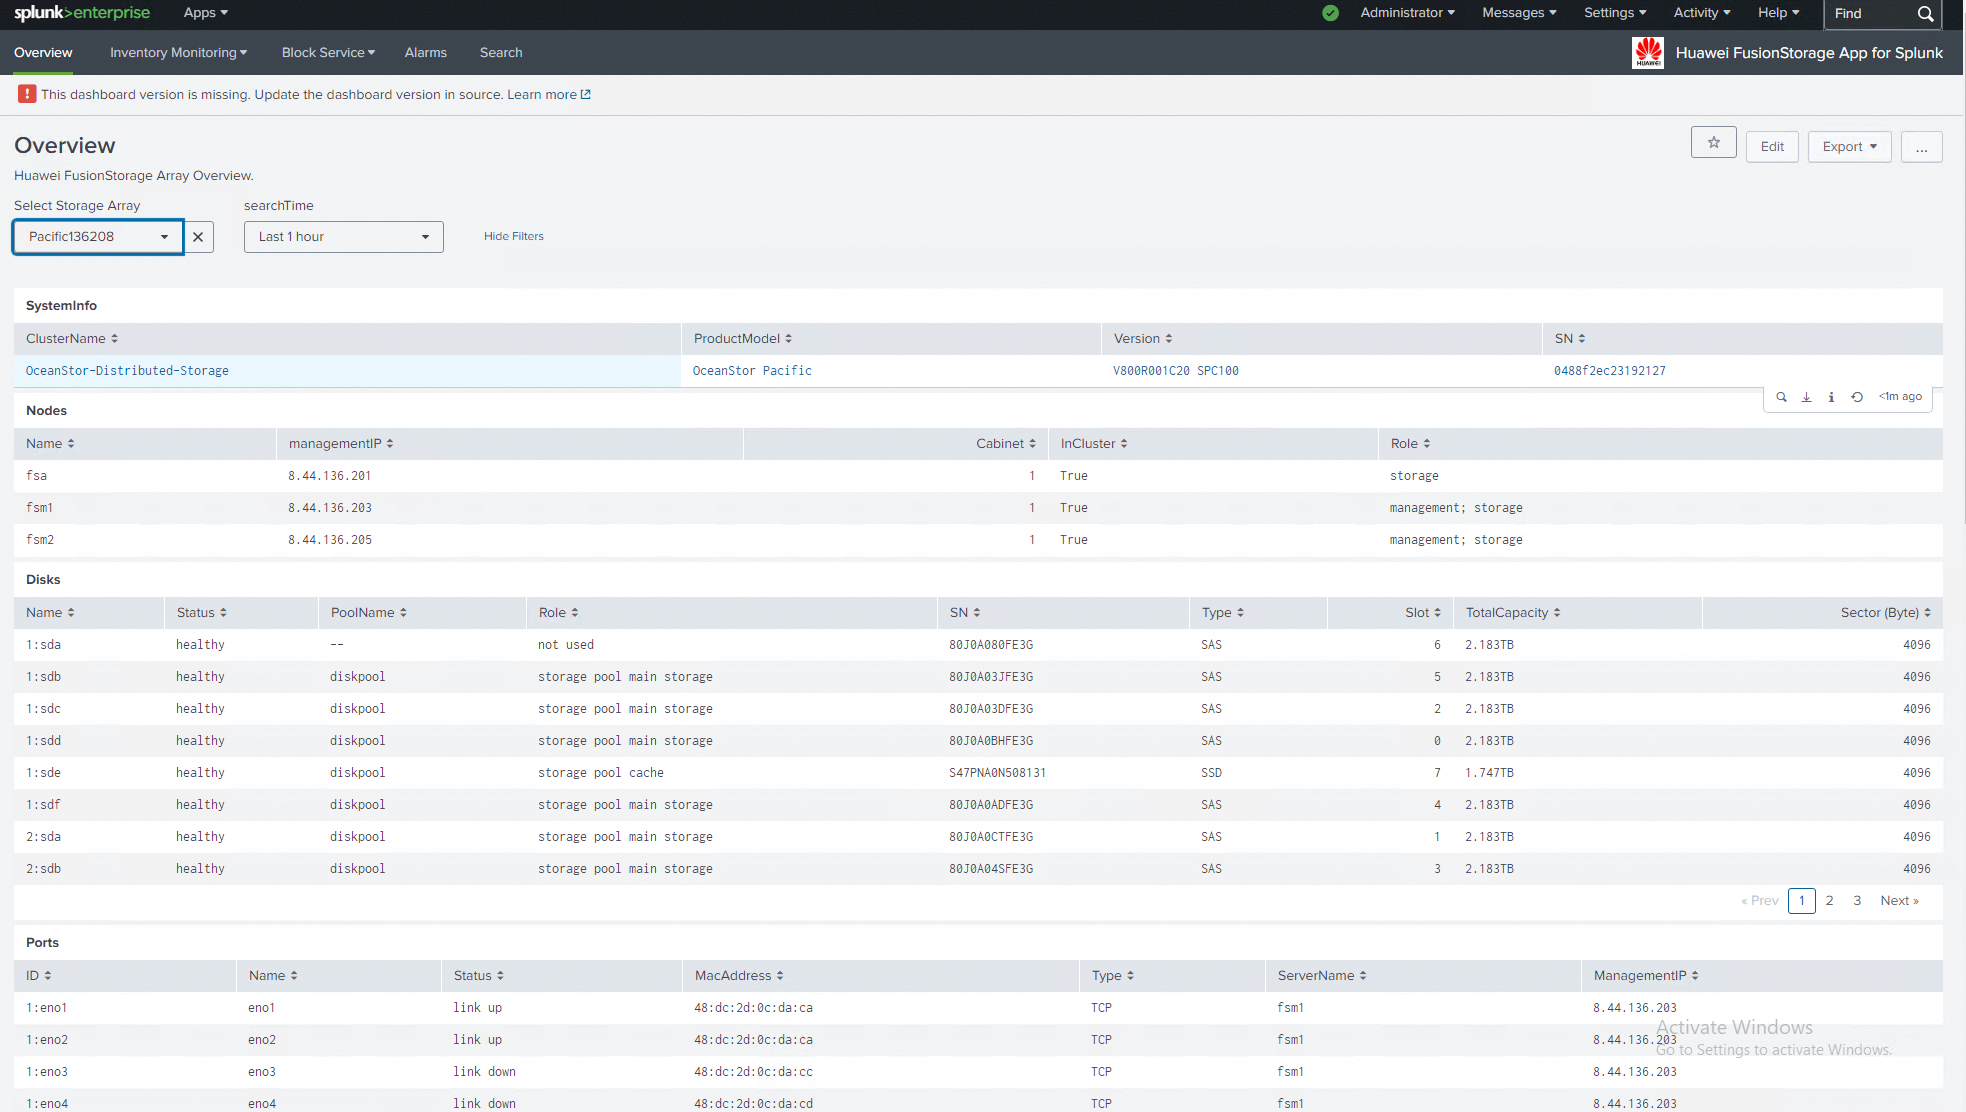This screenshot has width=1966, height=1112.
Task: Click the SSD serial S47PNA0N508131
Action: click(997, 773)
